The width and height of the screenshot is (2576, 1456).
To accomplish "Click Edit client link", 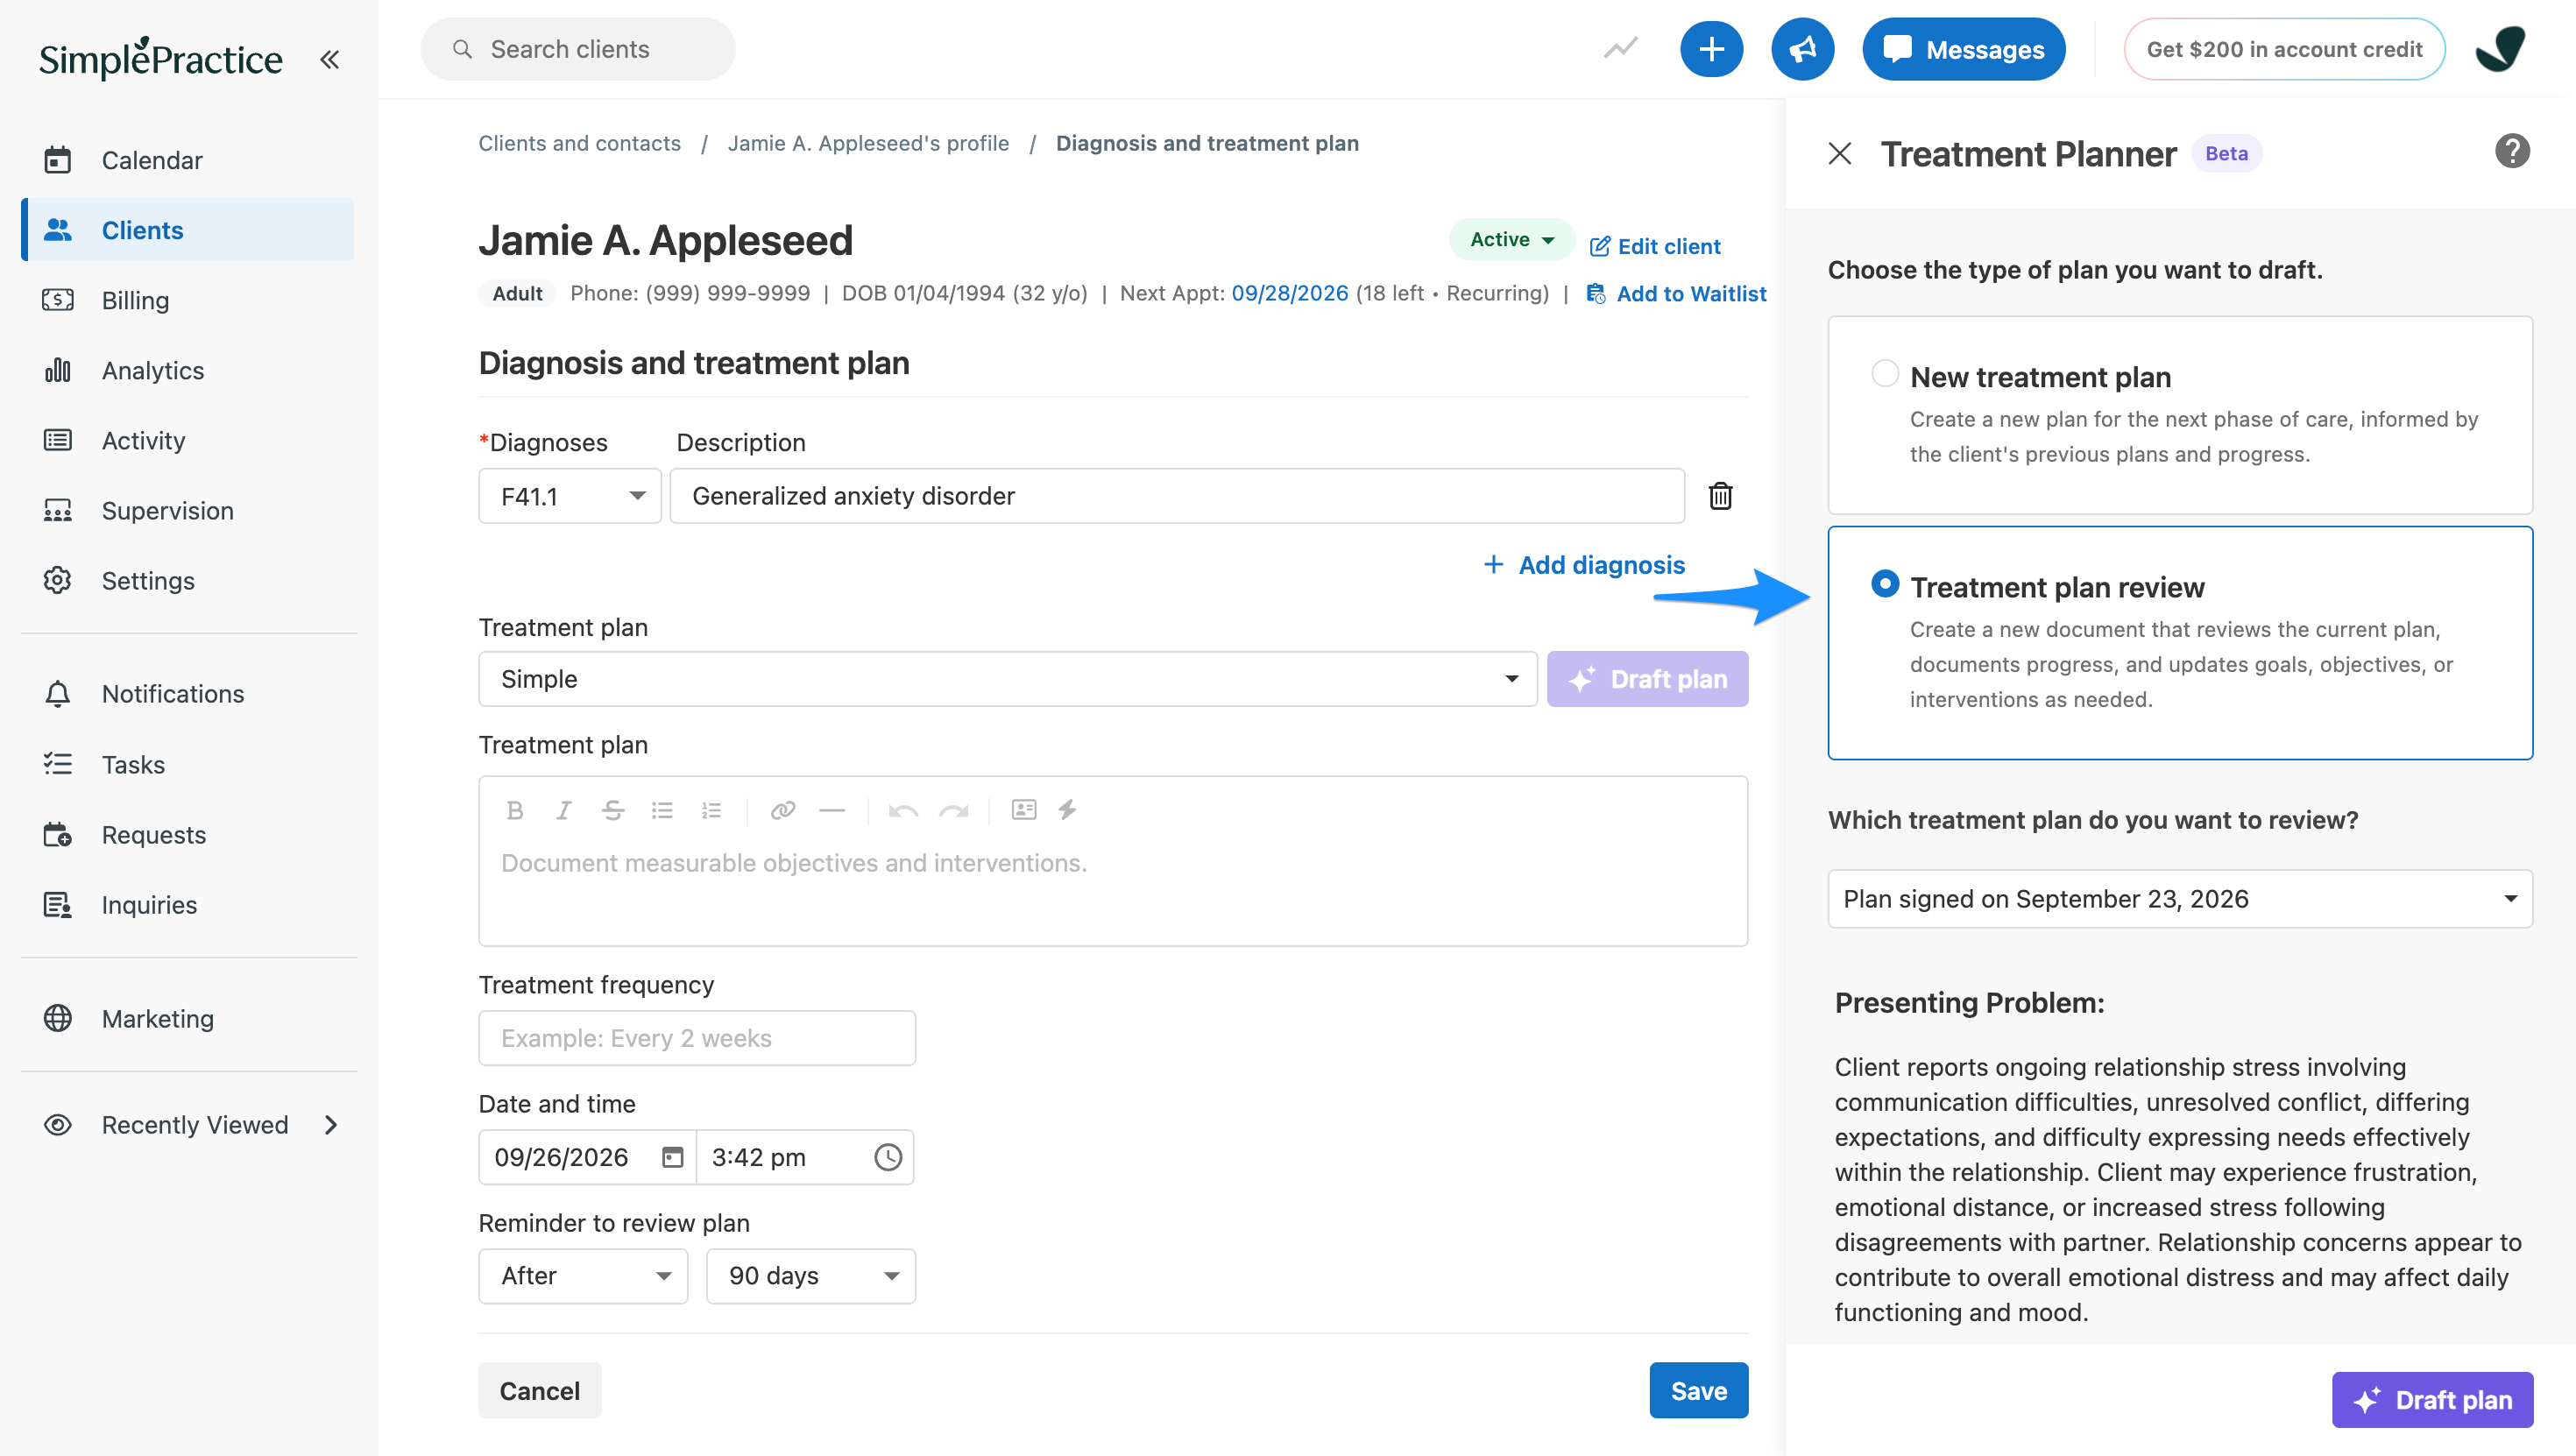I will point(1655,246).
